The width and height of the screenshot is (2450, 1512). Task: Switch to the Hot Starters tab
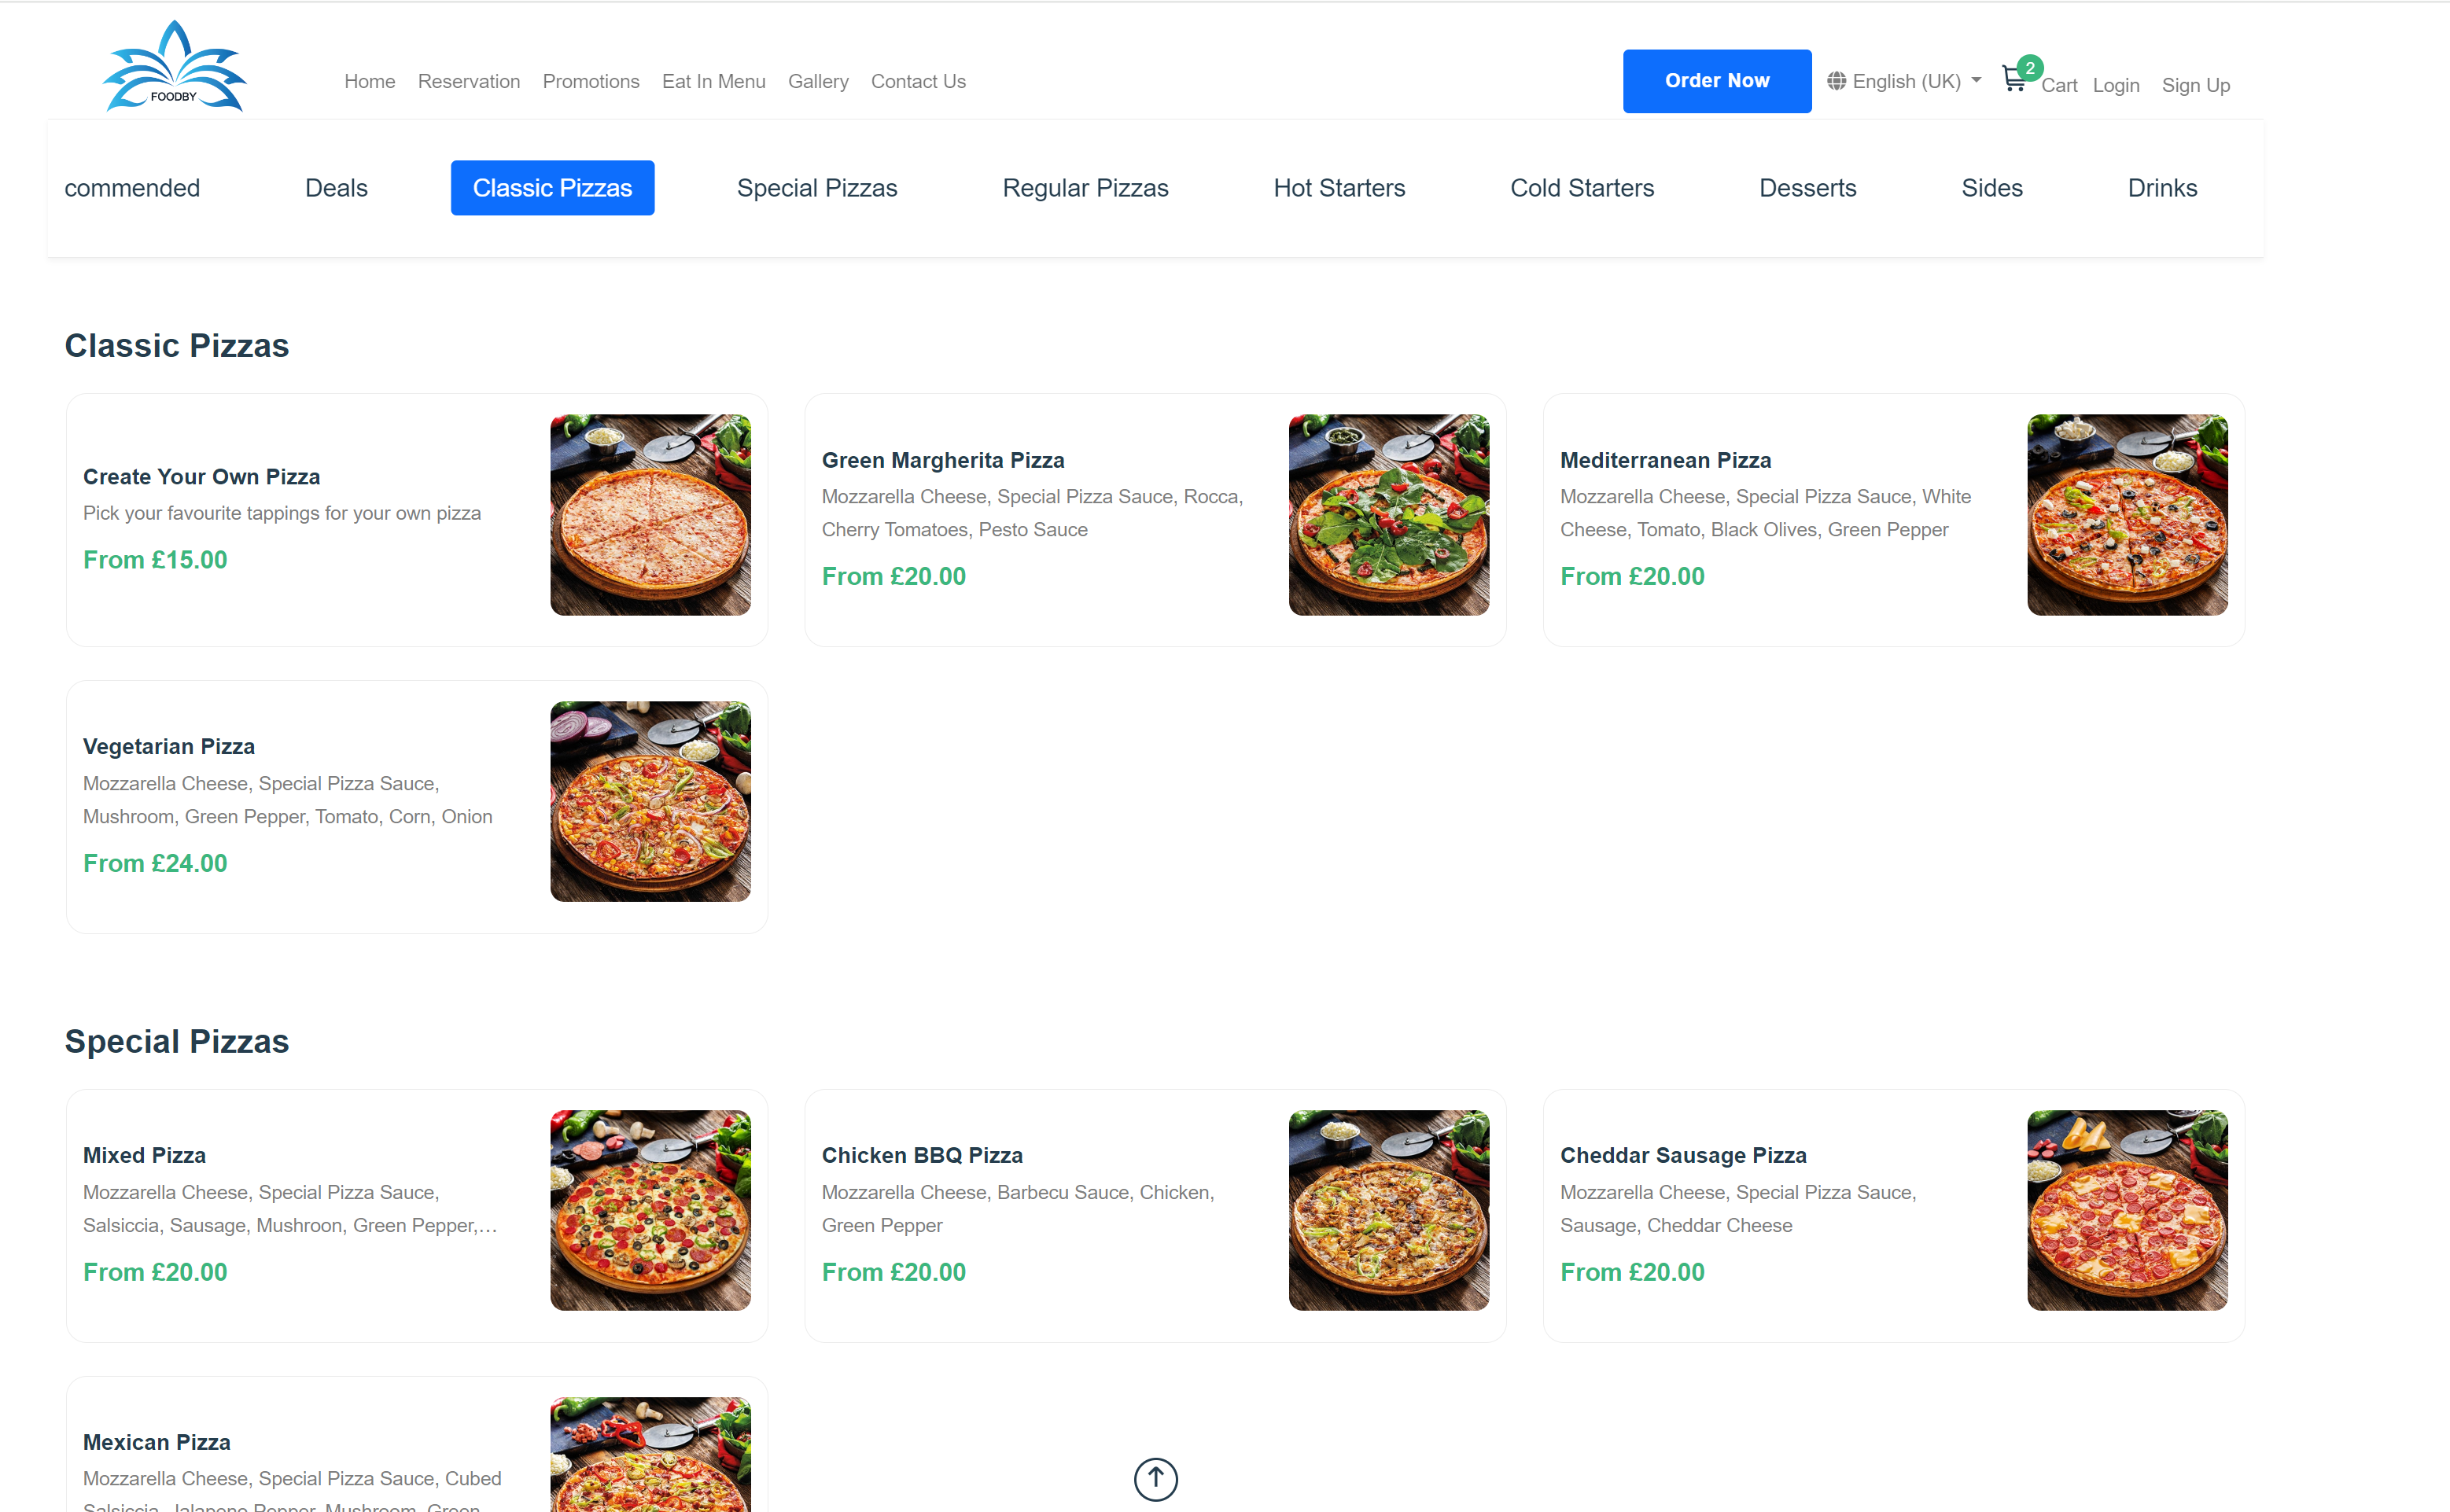1338,188
